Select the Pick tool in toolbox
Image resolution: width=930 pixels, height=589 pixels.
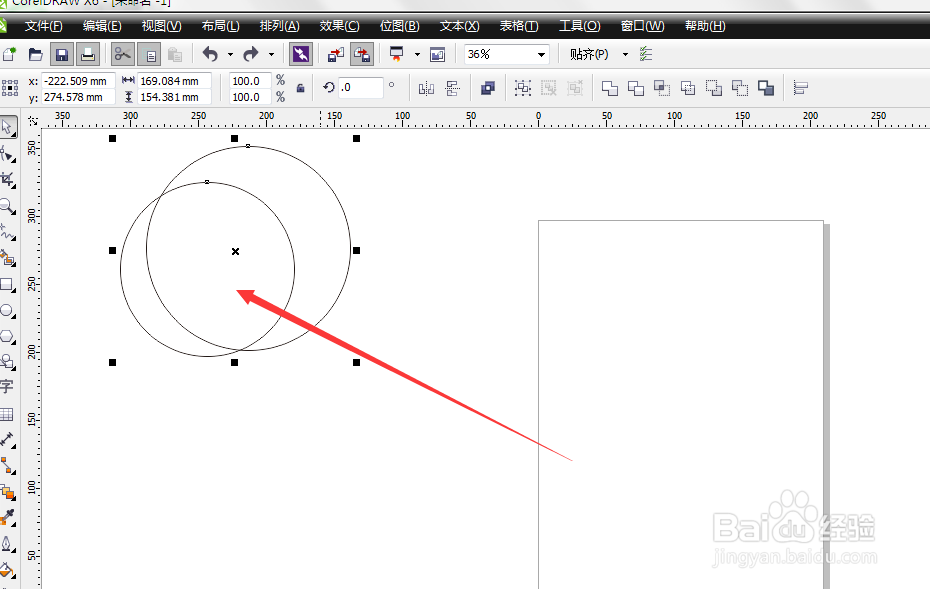(x=8, y=127)
